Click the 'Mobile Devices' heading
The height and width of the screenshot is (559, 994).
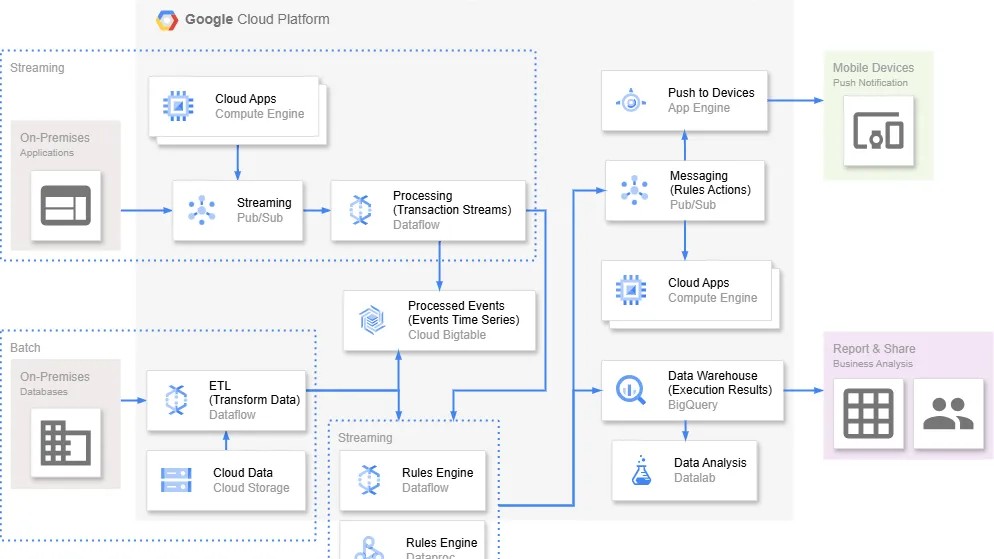point(873,68)
